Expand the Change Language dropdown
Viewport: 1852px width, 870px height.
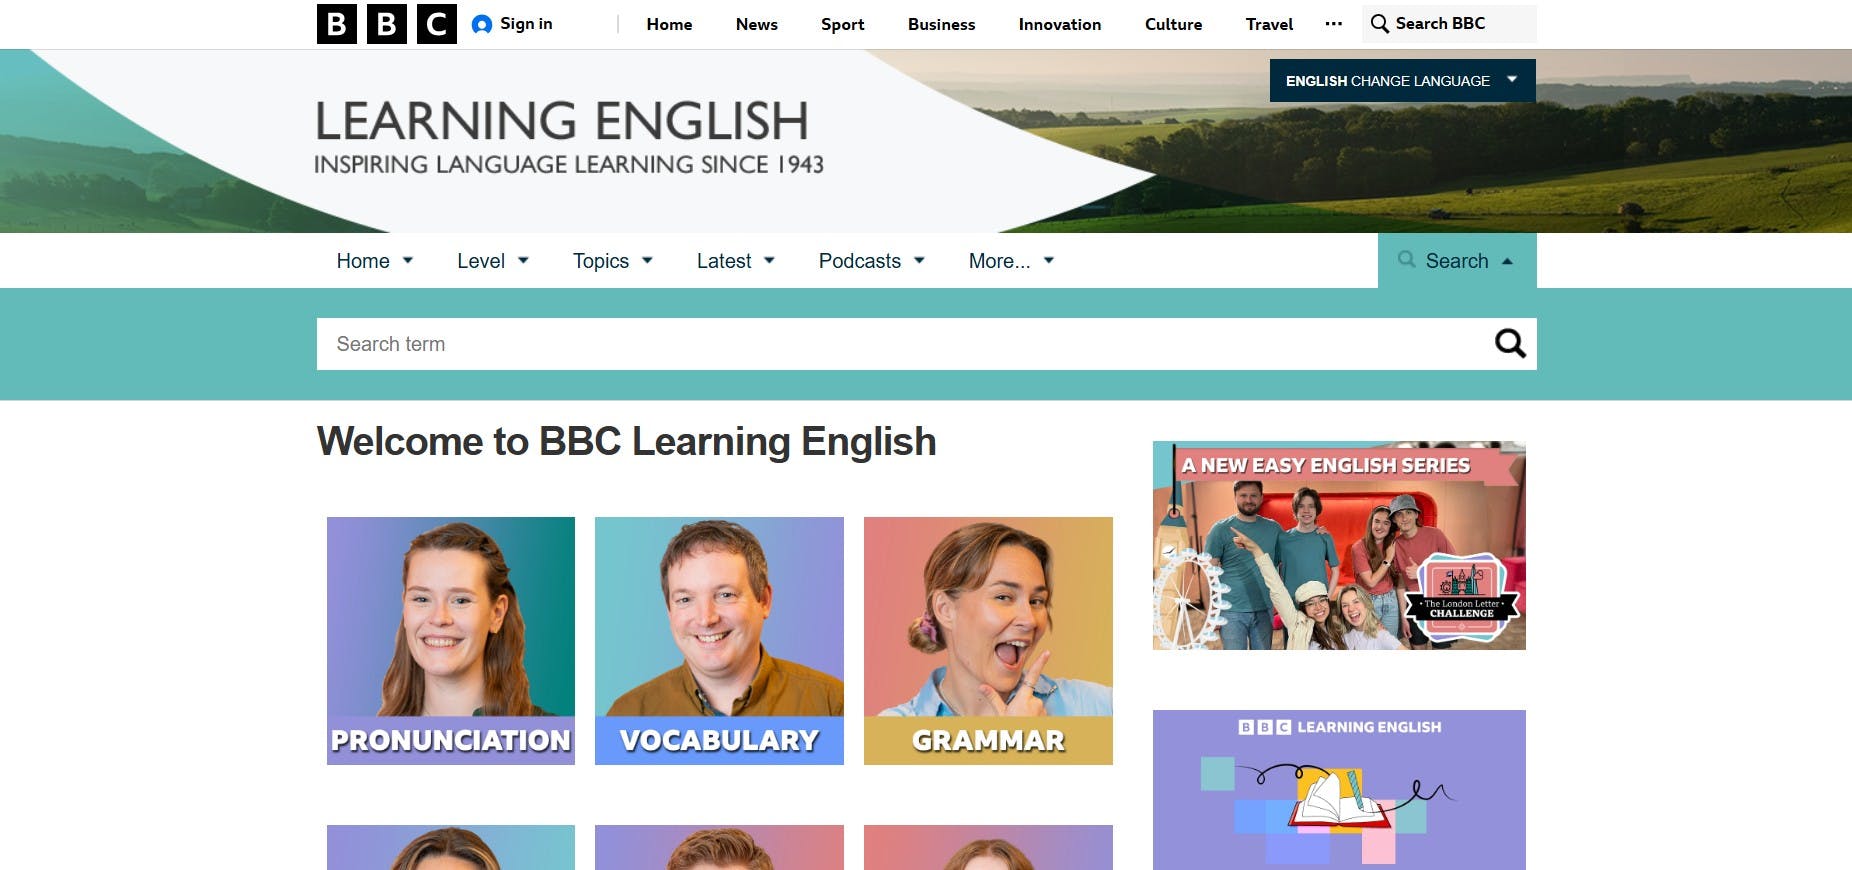[x=1402, y=81]
